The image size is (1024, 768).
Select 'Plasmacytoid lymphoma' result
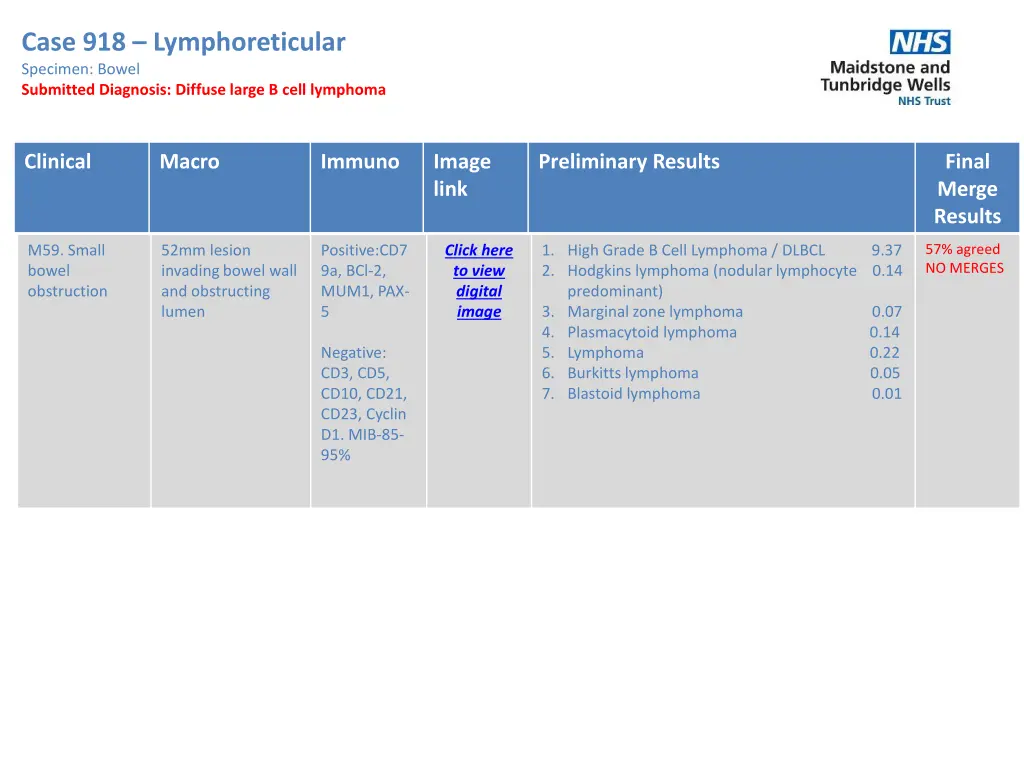652,332
